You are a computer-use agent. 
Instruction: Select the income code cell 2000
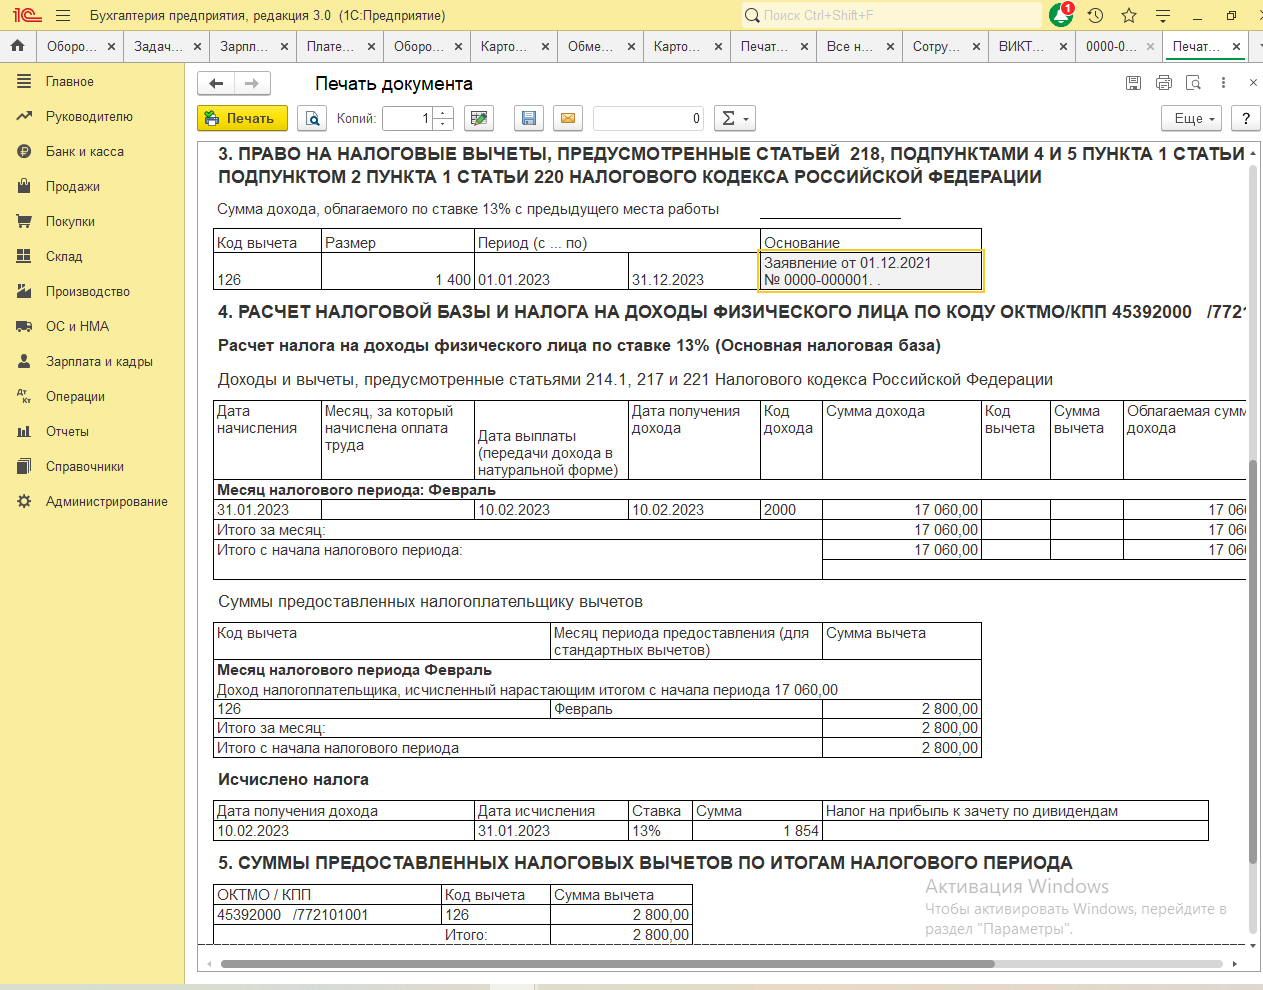[791, 510]
